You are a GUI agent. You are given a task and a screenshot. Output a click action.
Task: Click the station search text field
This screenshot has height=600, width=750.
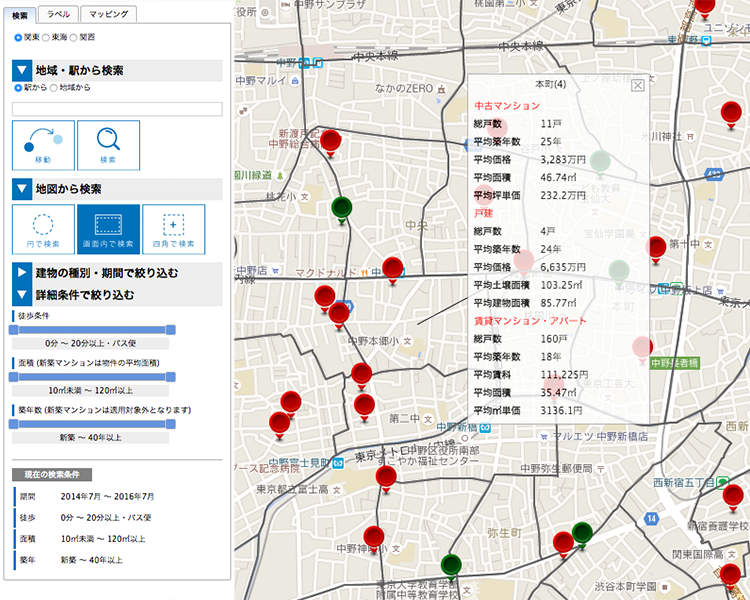tap(117, 109)
